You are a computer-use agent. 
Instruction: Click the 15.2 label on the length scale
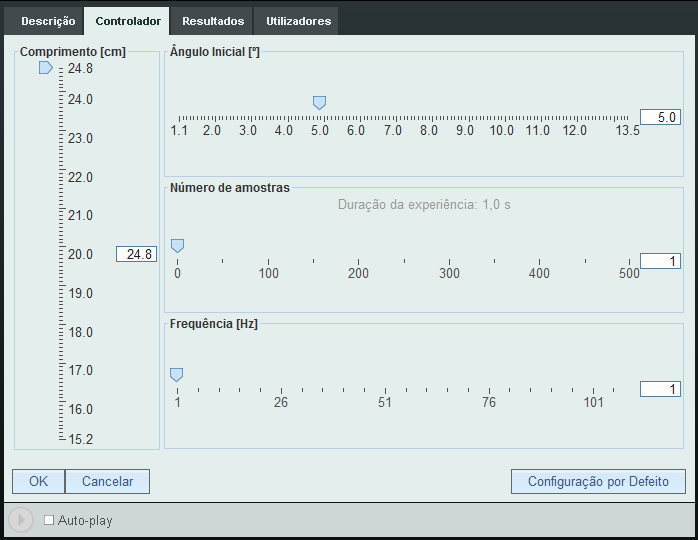tap(81, 439)
